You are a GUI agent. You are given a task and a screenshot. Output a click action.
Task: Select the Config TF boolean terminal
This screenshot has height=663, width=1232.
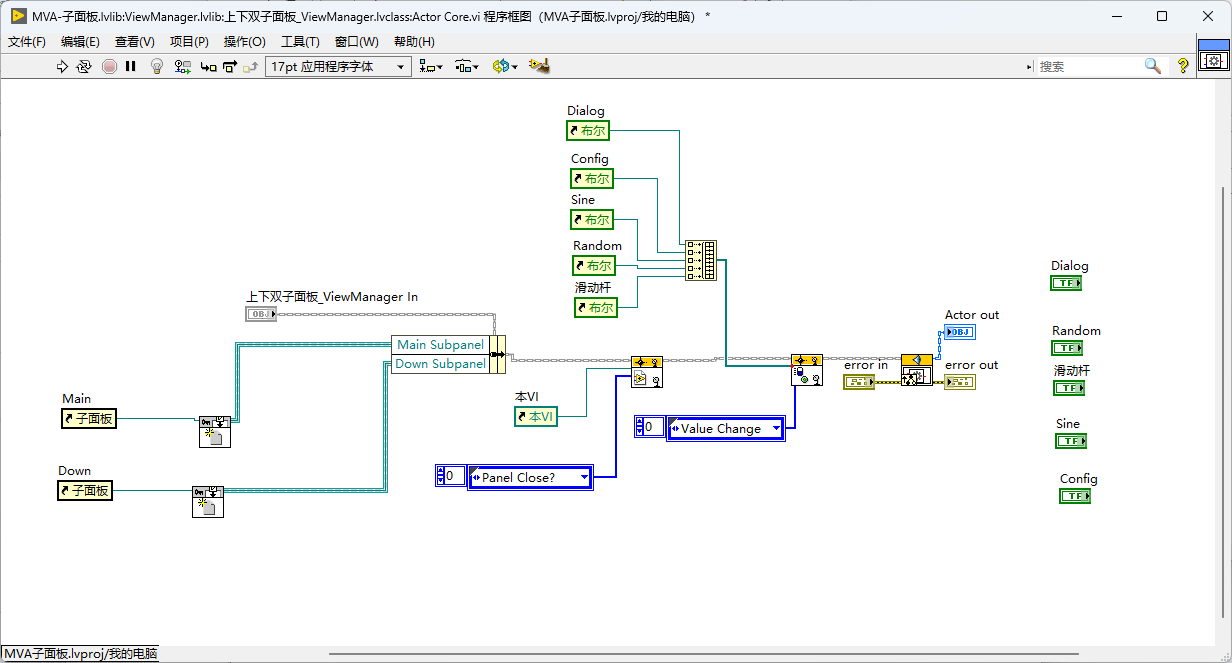(1075, 495)
